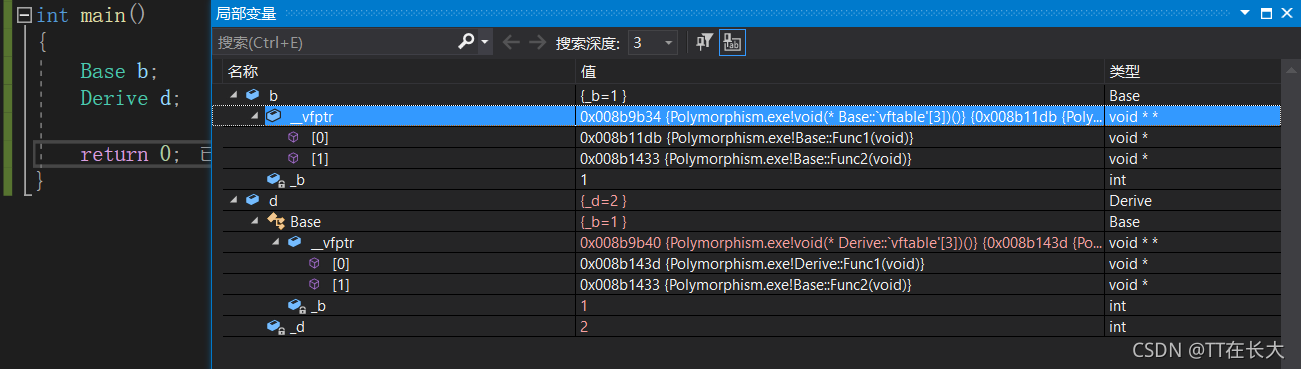Open the 局部变量 window position dropdown arrow
The image size is (1301, 369).
click(x=1245, y=12)
